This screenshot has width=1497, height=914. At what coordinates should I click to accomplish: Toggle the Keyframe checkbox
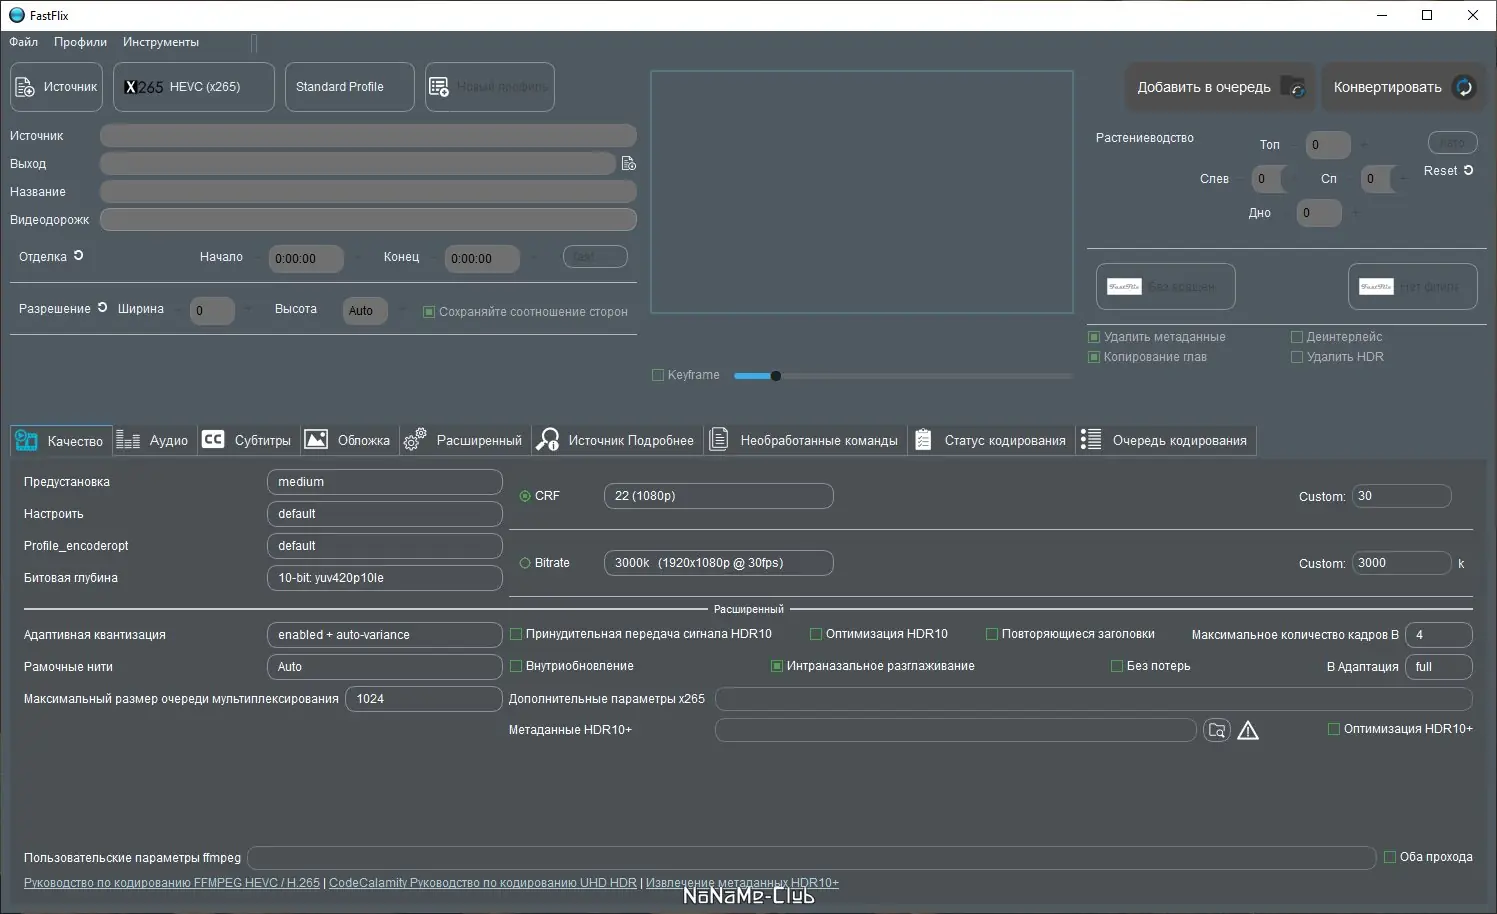tap(658, 375)
